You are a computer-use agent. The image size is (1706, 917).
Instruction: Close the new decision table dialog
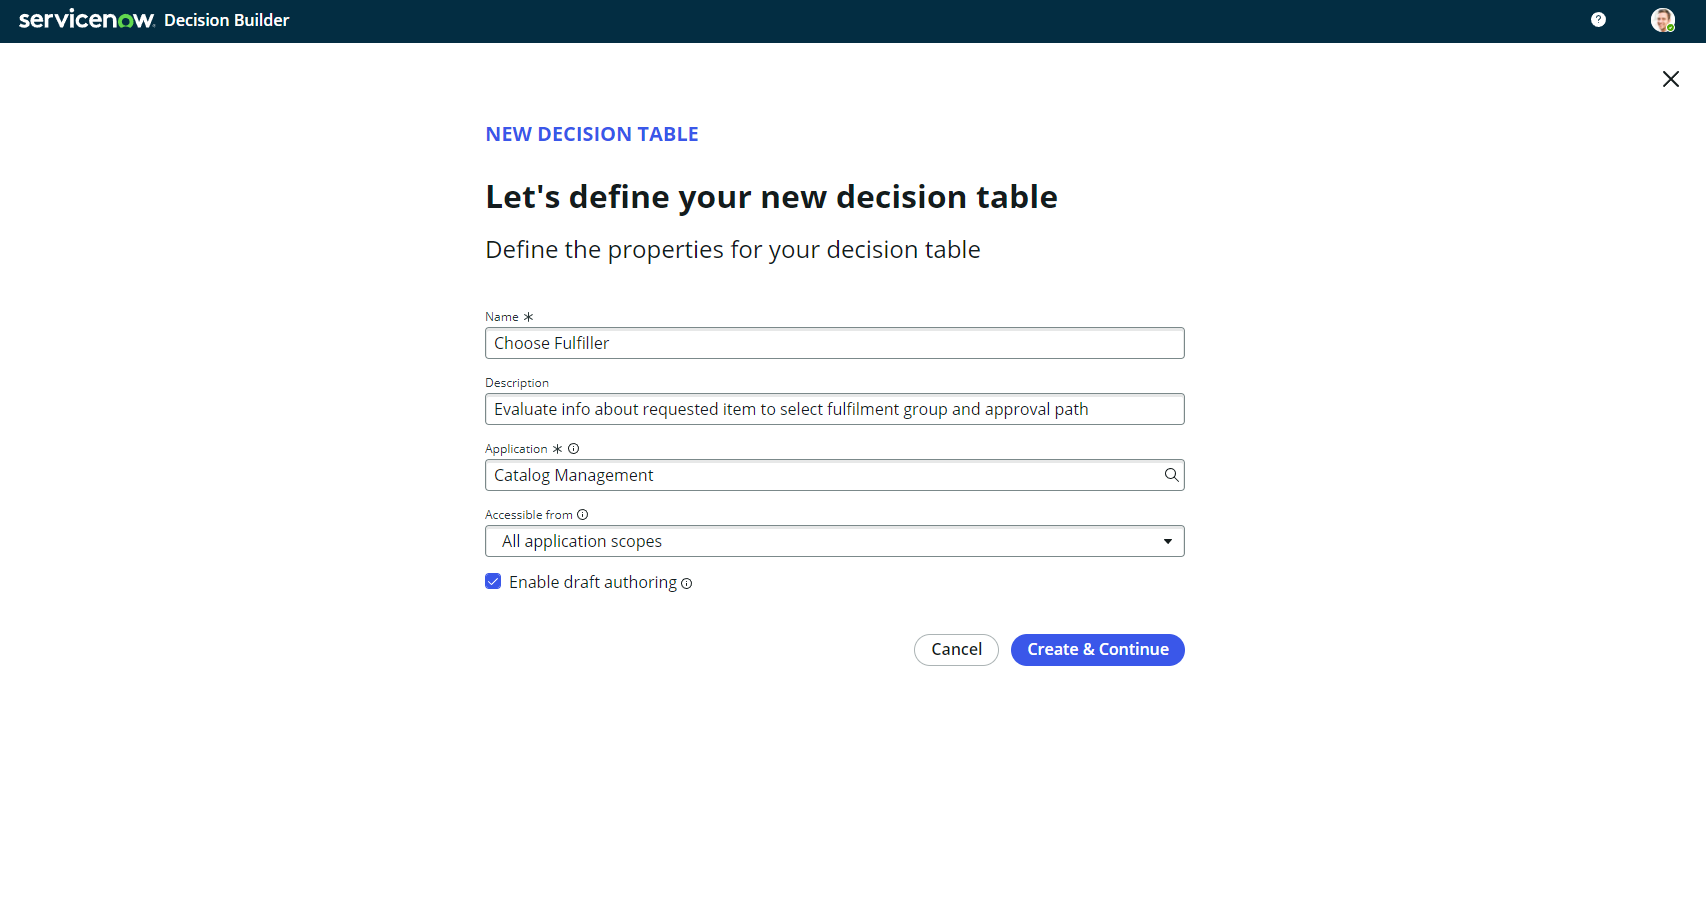(1670, 79)
